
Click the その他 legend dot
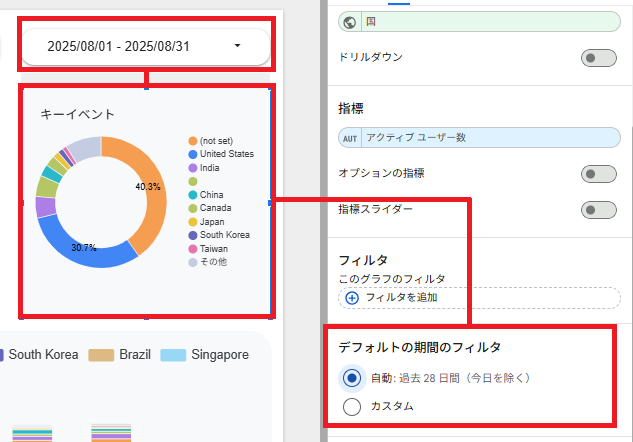click(x=193, y=262)
